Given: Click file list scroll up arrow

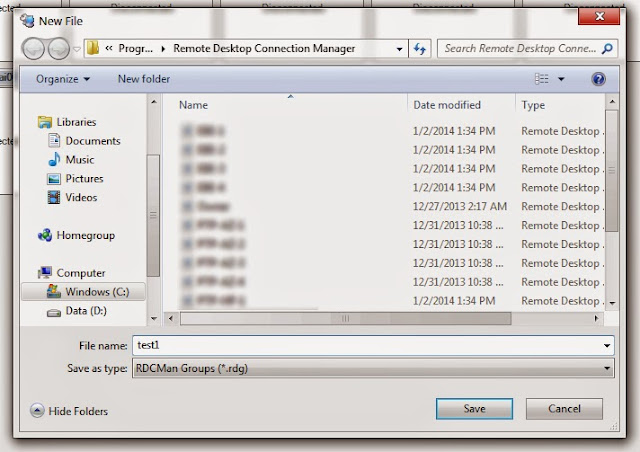Looking at the screenshot, I should tap(611, 101).
